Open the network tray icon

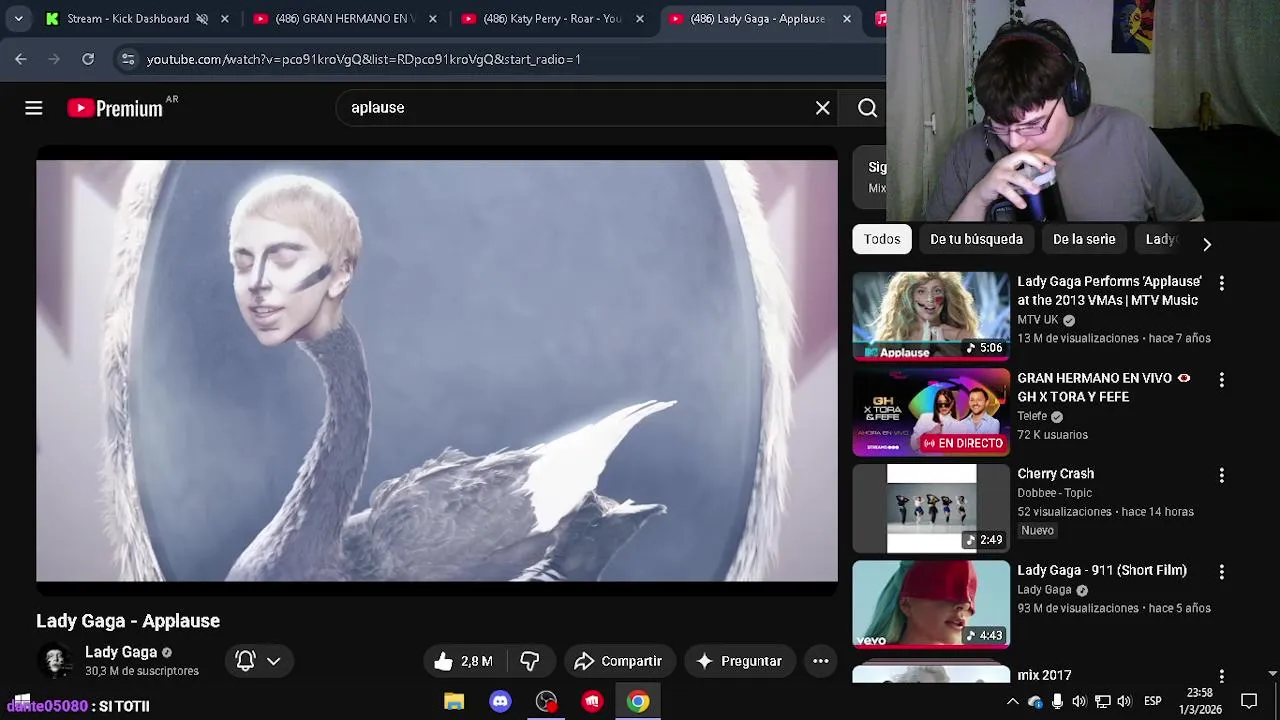click(1102, 701)
